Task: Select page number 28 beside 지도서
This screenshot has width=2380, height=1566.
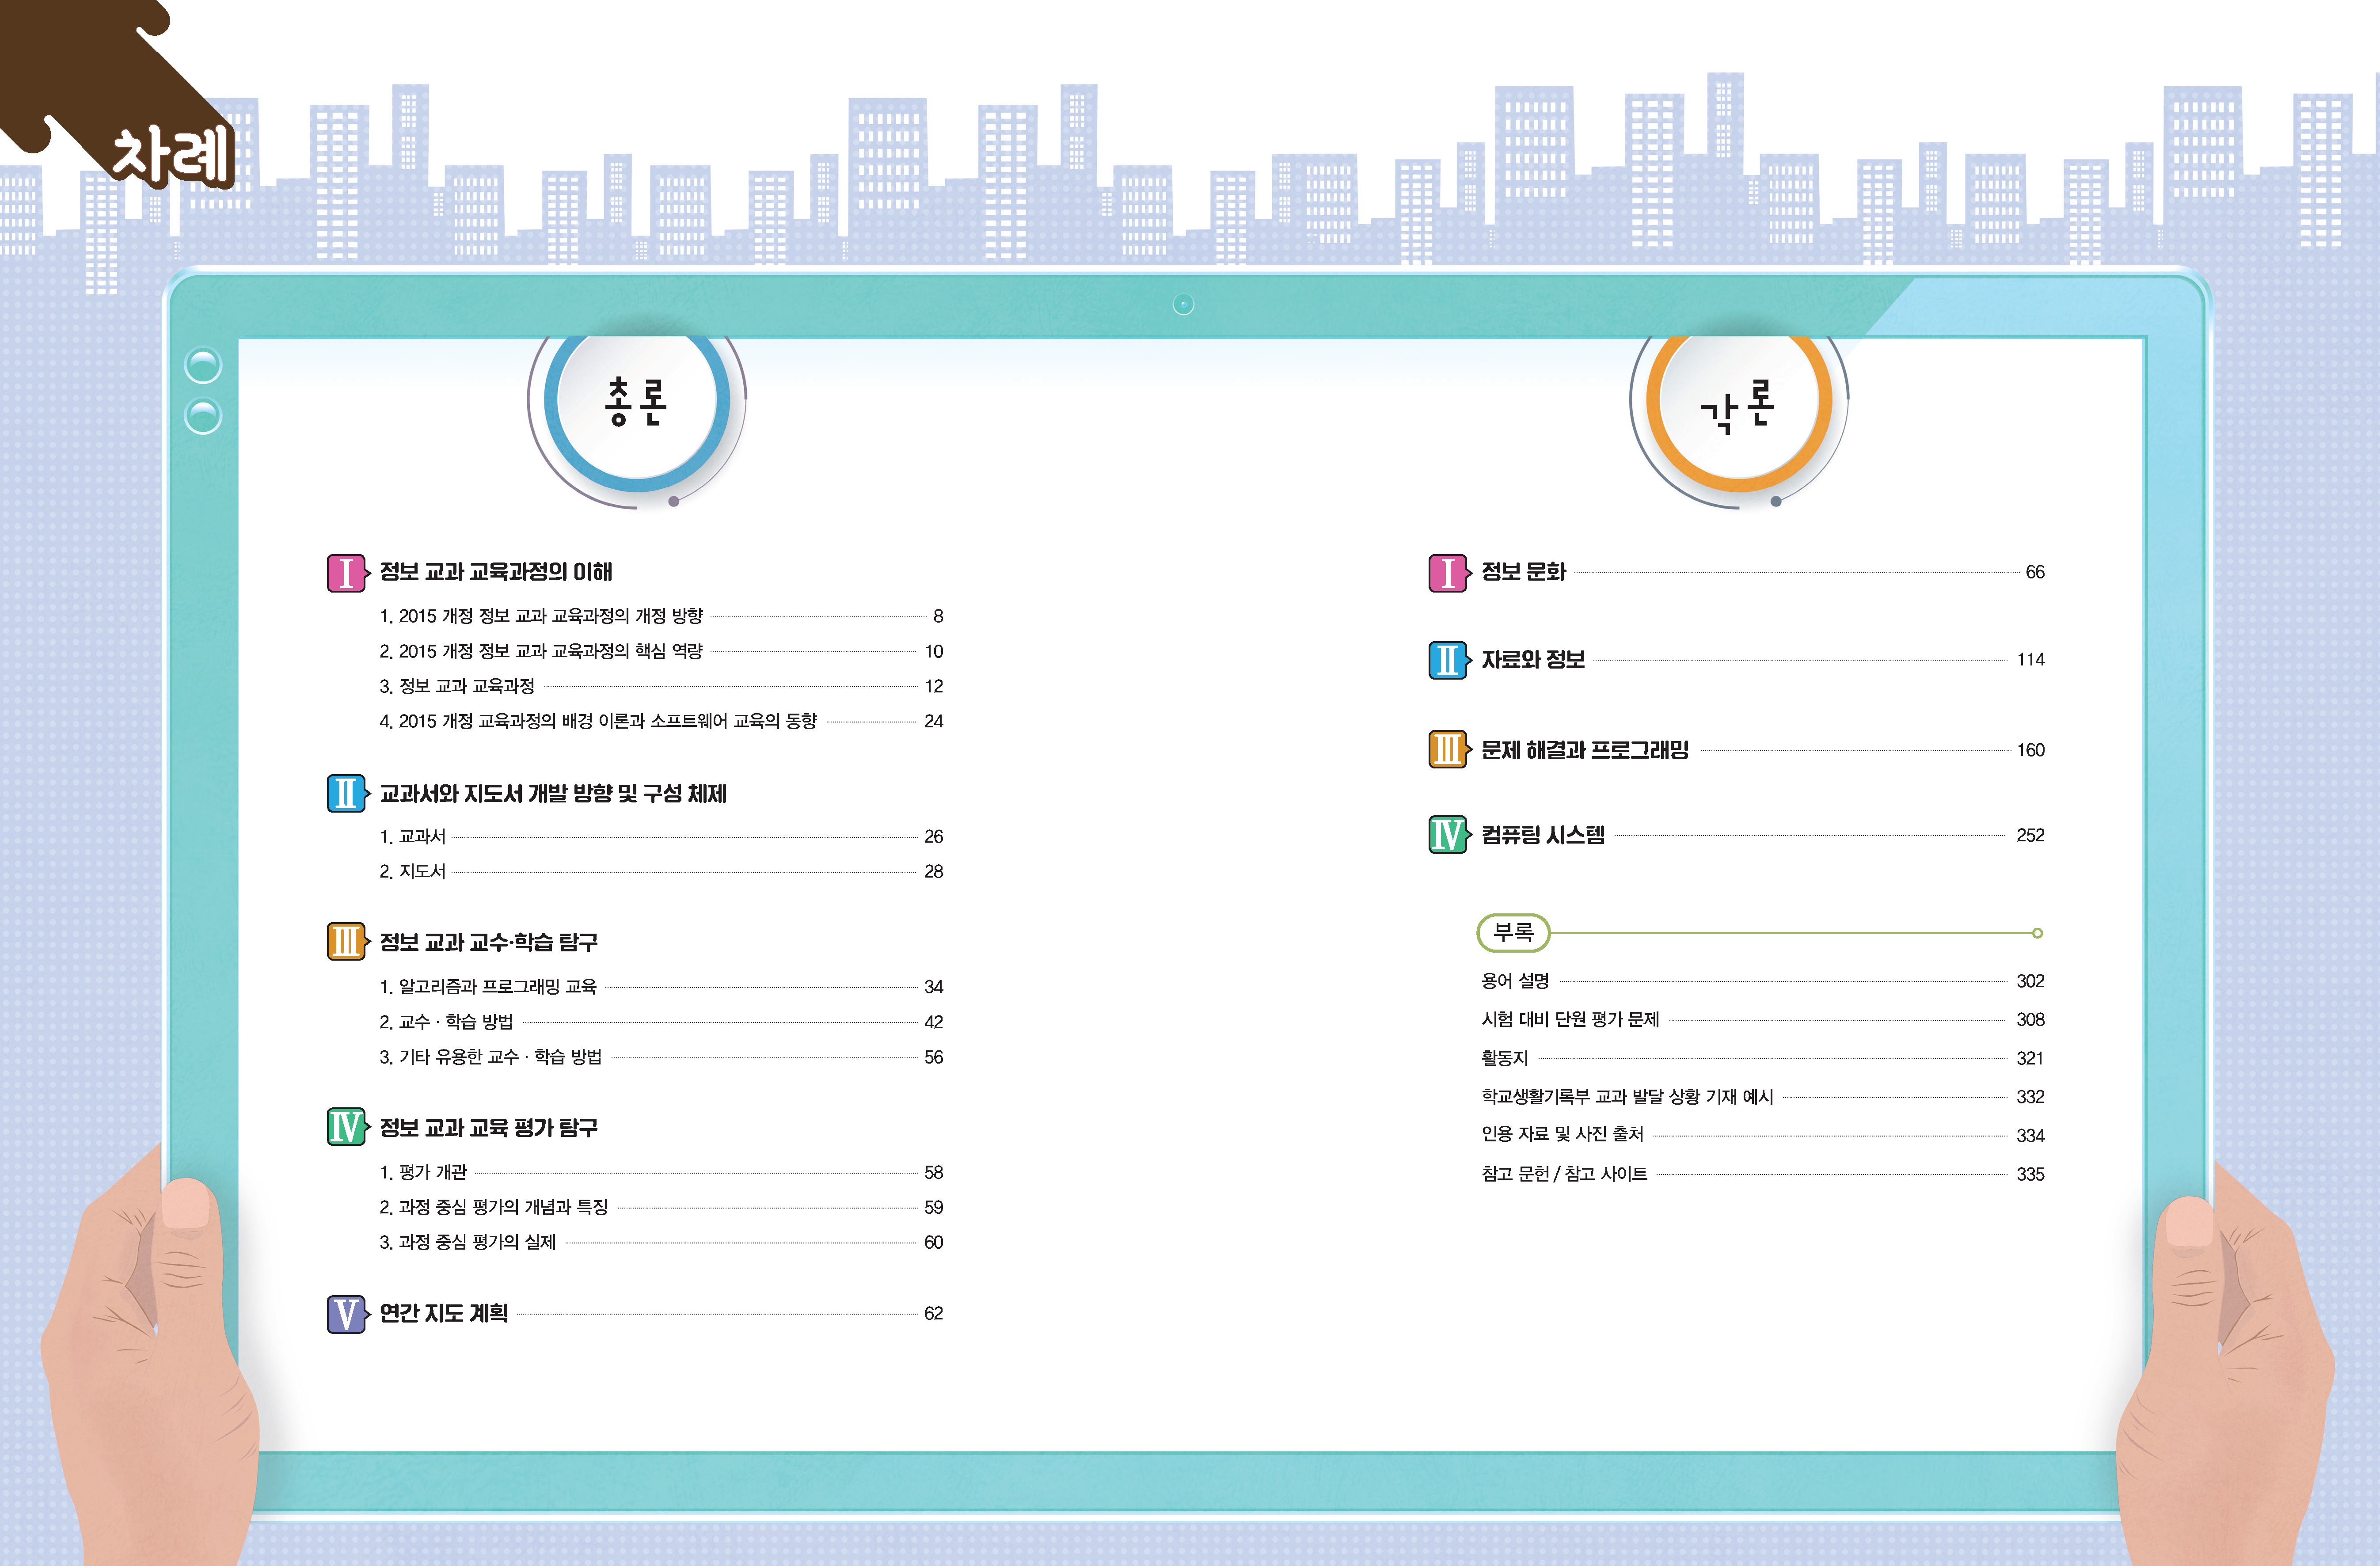Action: point(934,872)
